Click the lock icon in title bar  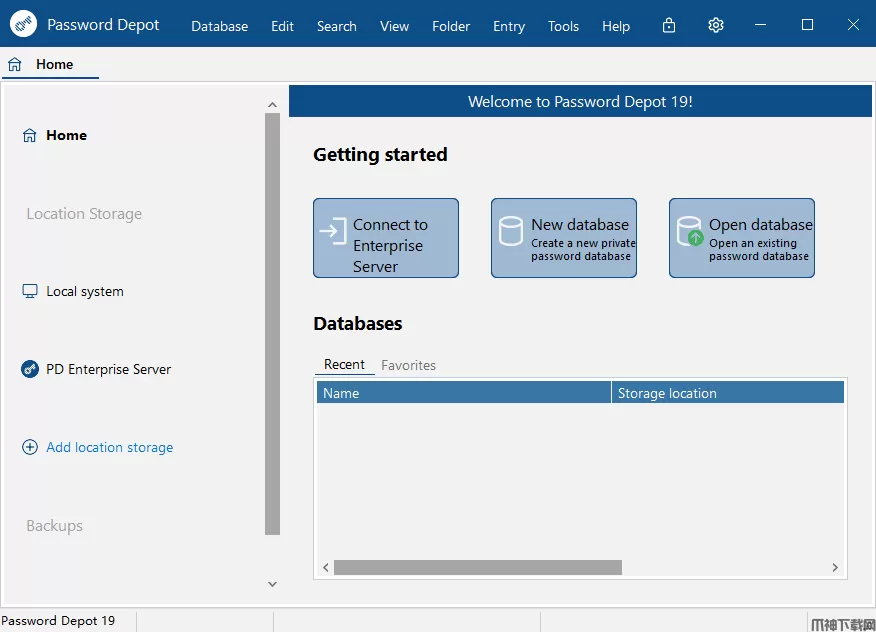coord(669,25)
